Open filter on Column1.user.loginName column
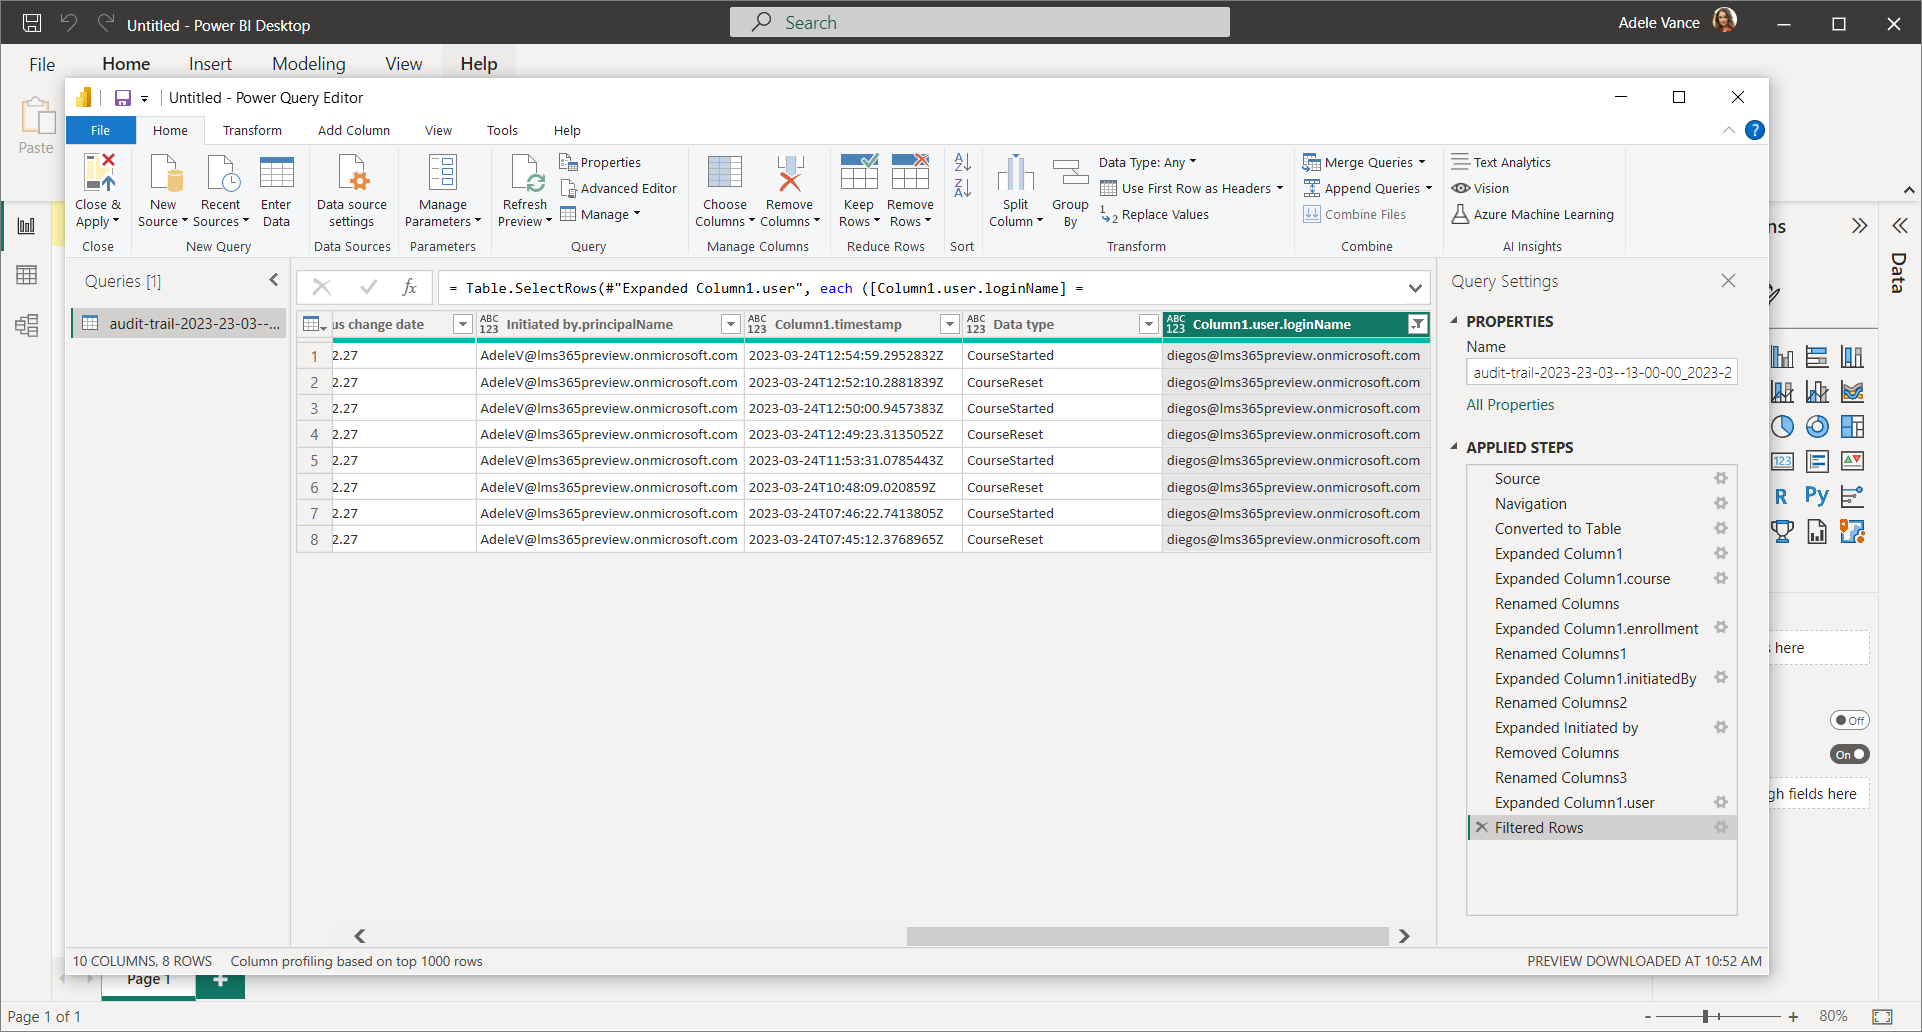Screen dimensions: 1922x1032 tap(1417, 324)
